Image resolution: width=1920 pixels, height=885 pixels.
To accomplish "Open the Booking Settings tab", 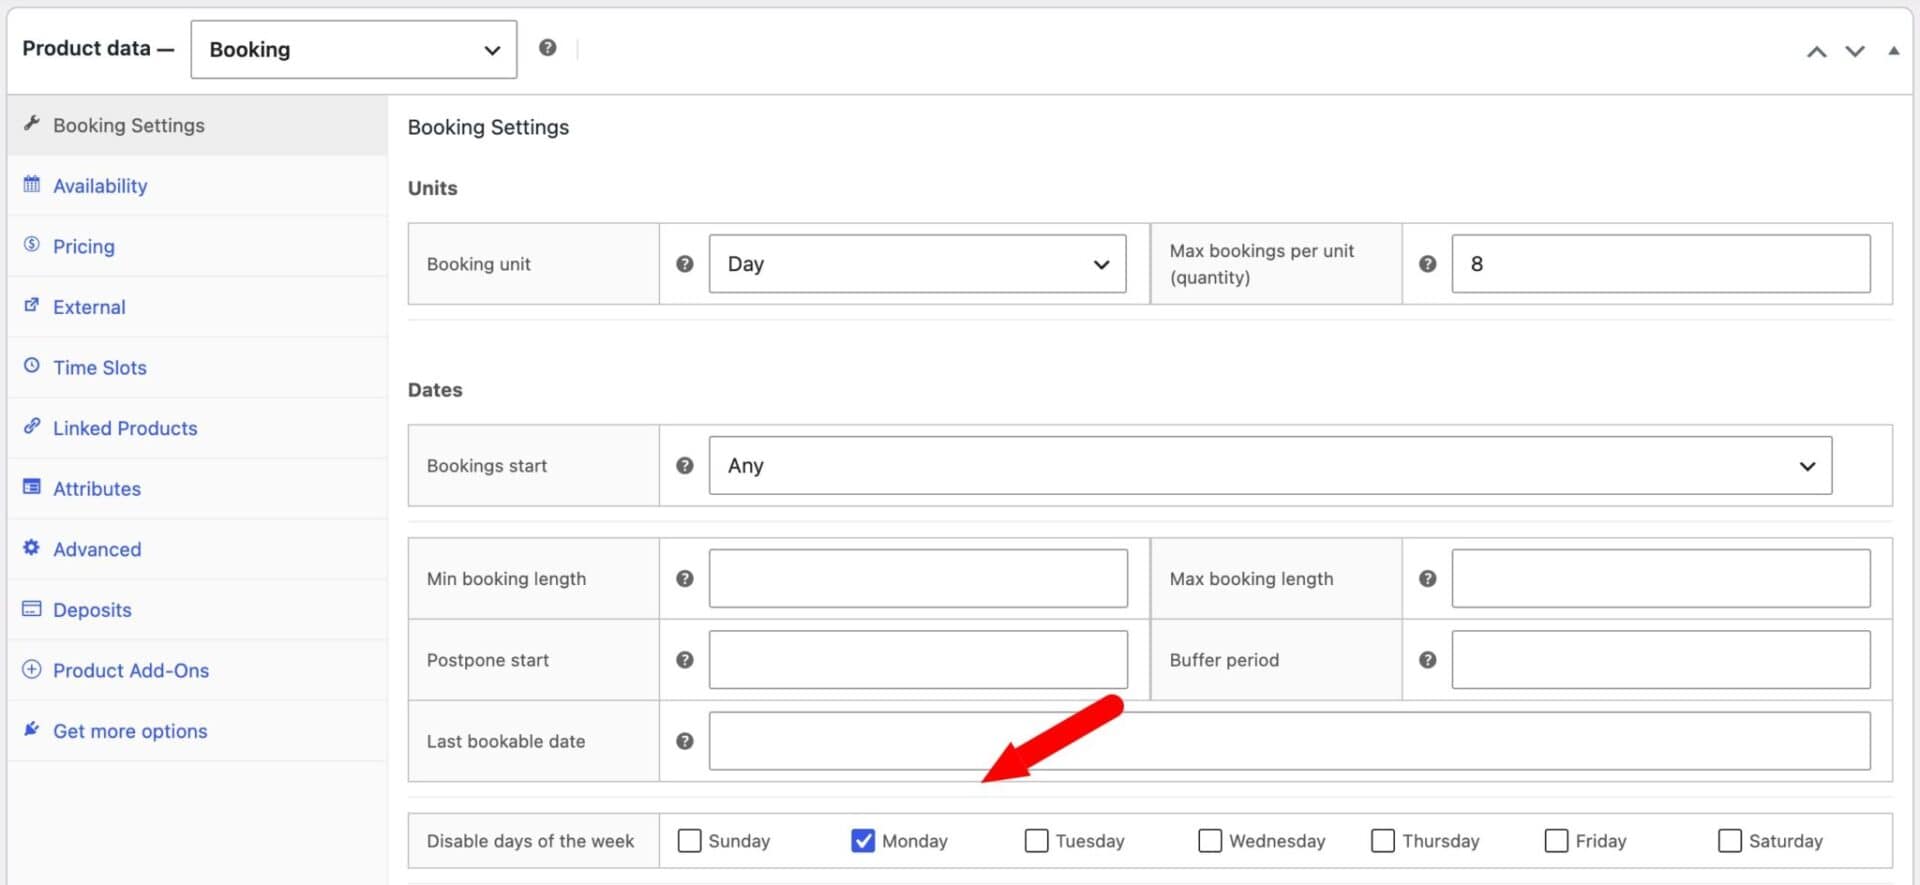I will (x=198, y=125).
